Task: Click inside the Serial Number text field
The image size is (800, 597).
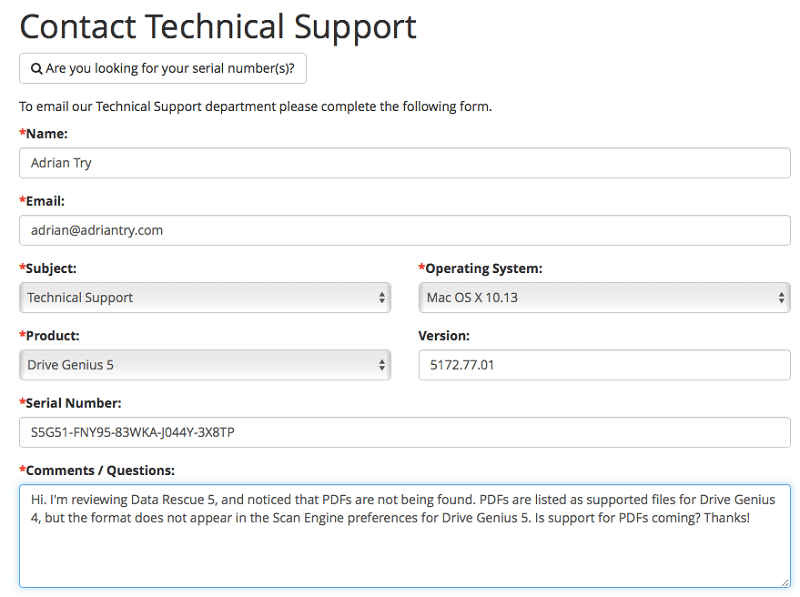Action: (x=405, y=432)
